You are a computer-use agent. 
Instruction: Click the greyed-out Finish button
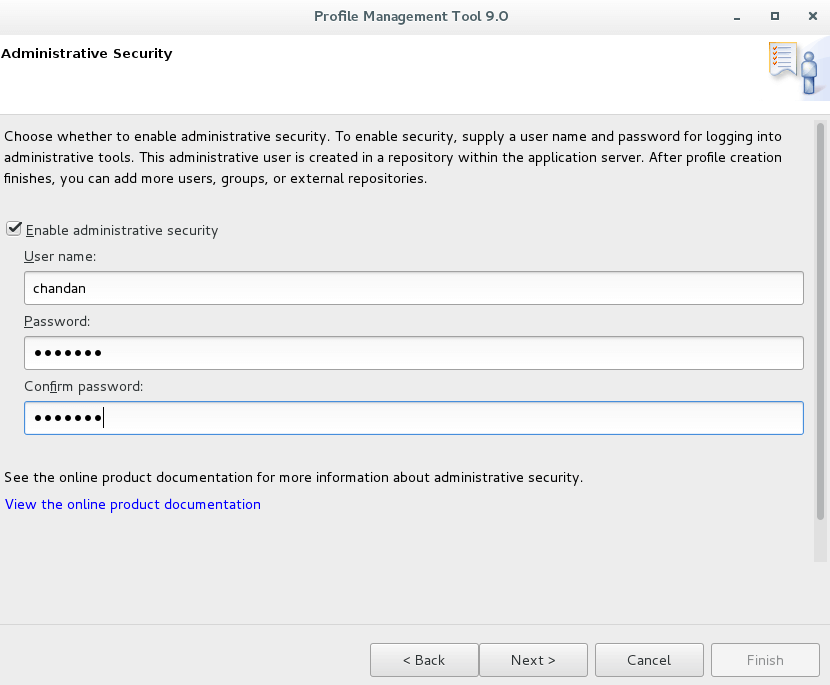pos(765,660)
